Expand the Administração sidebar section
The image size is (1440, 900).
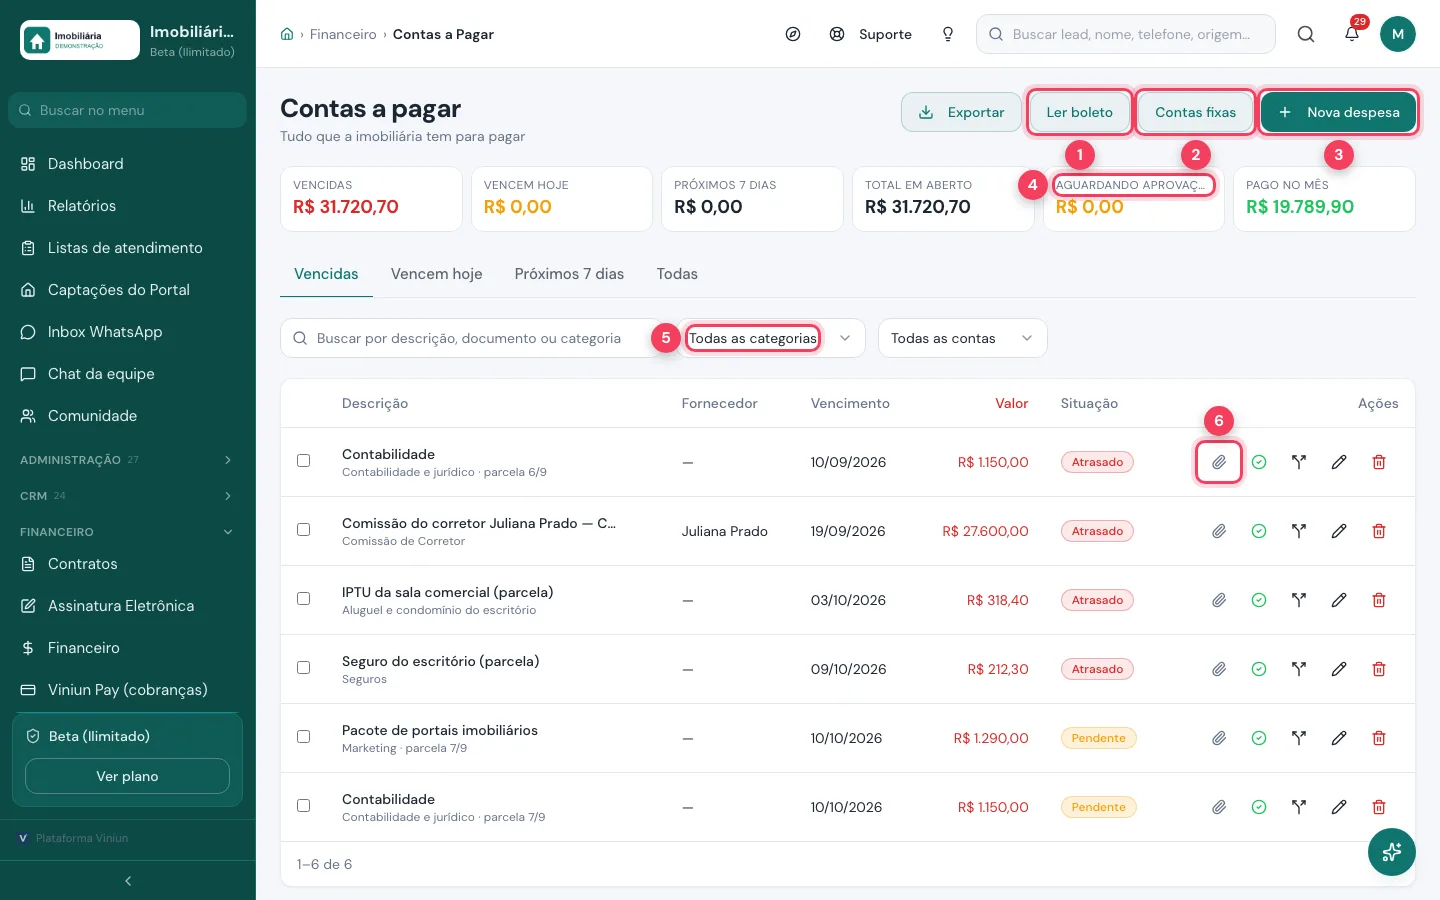pyautogui.click(x=128, y=460)
